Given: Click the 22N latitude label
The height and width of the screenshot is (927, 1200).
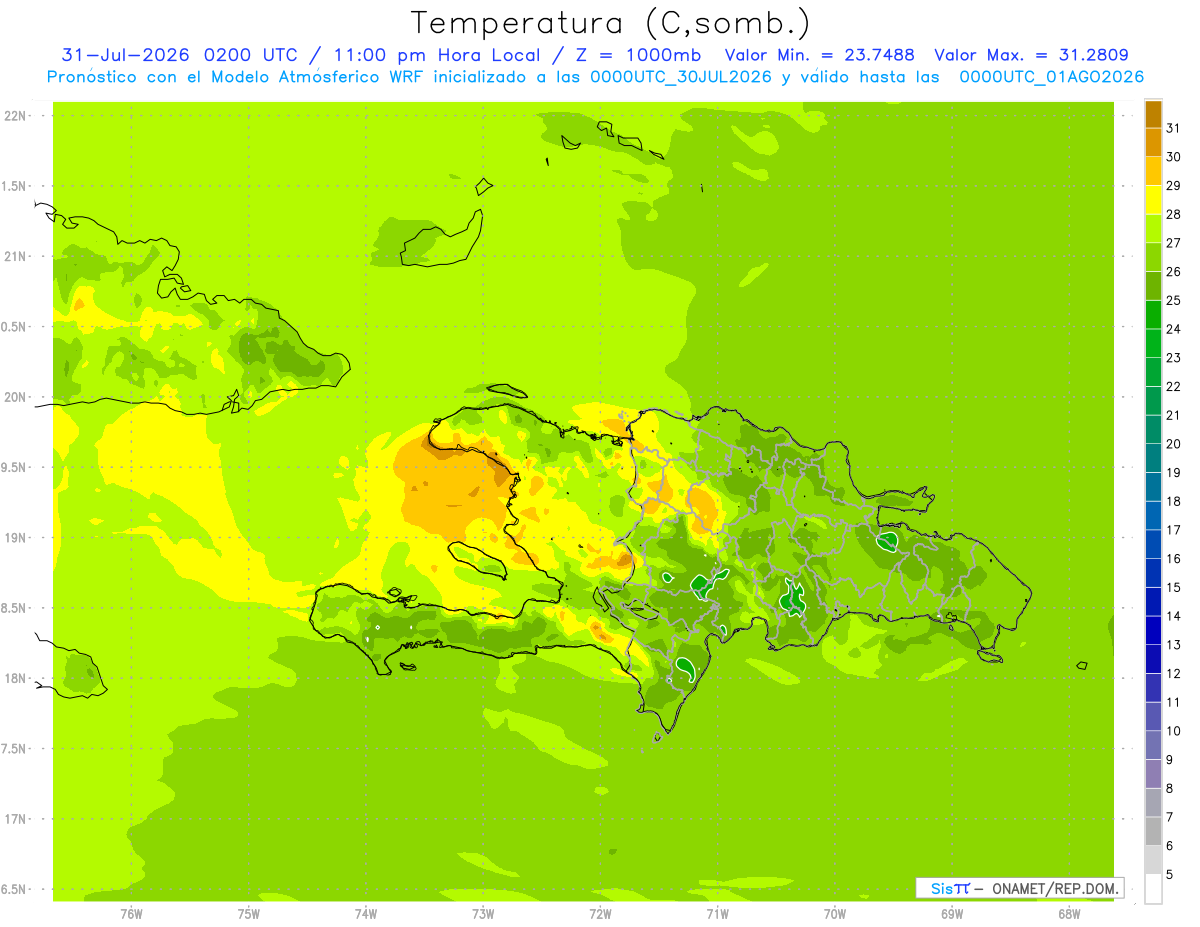Looking at the screenshot, I should click(17, 116).
